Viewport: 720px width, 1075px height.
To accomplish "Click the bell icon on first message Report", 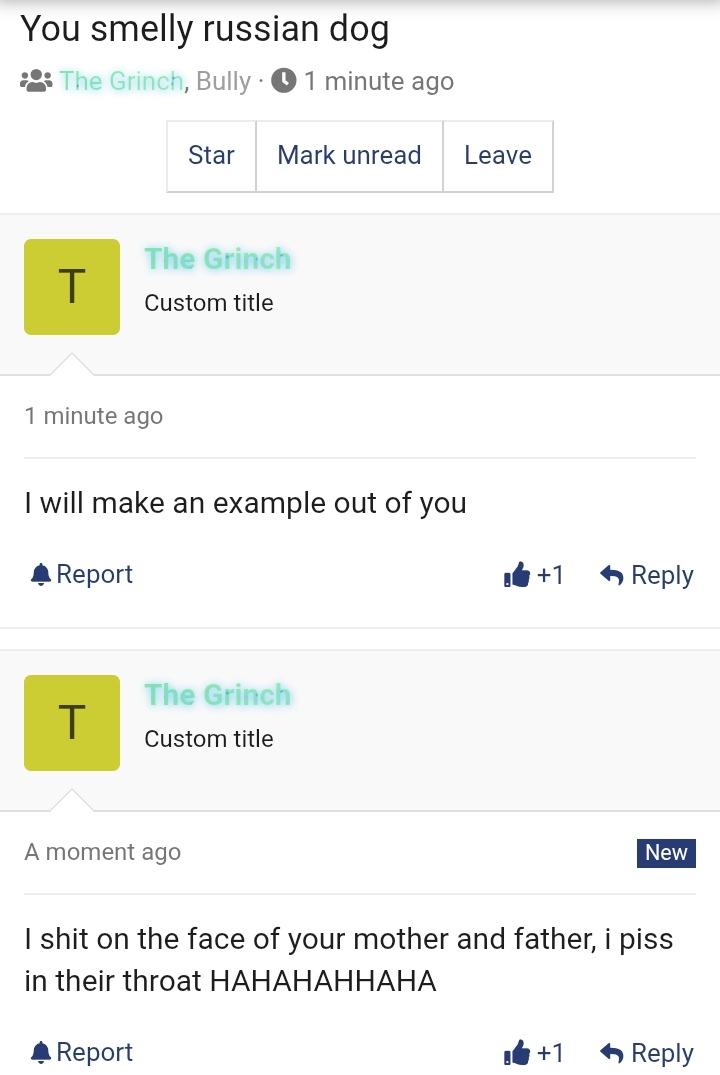I will pyautogui.click(x=41, y=575).
